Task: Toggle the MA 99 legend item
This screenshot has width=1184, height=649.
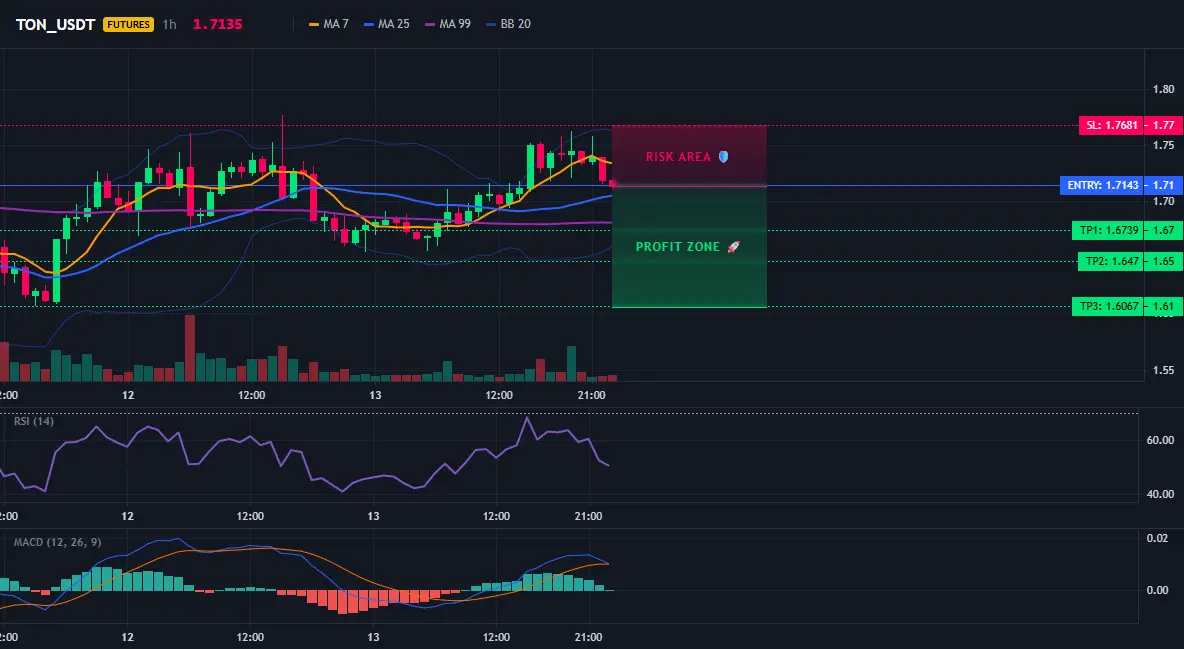Action: [x=448, y=24]
